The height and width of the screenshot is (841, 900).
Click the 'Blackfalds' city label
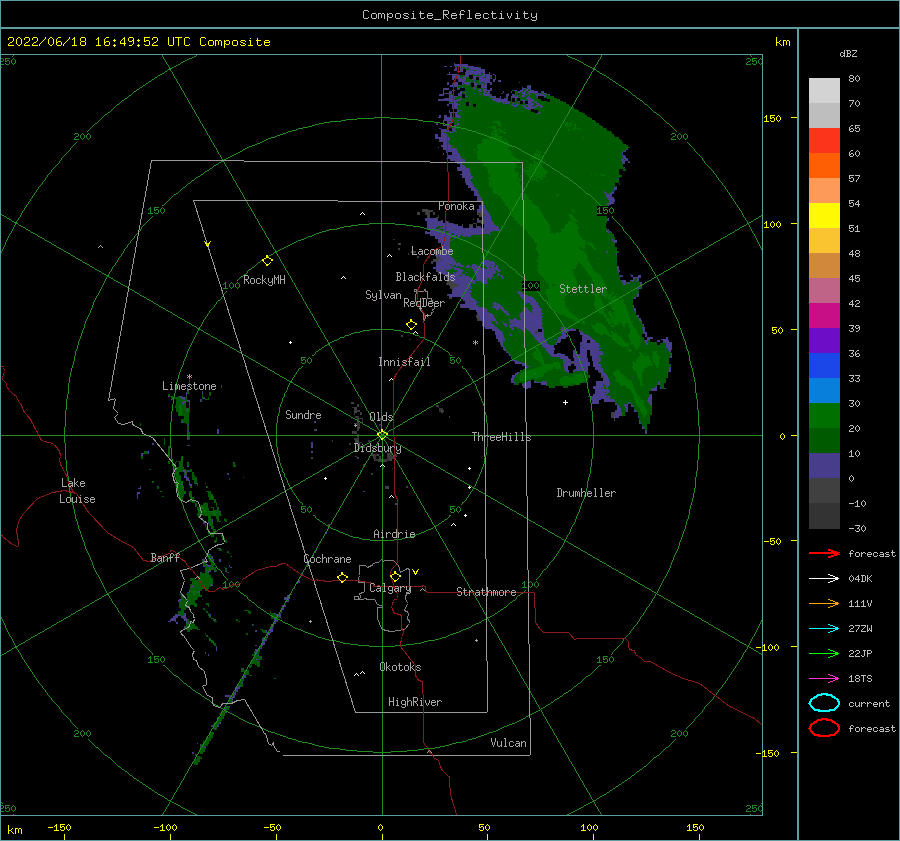(425, 277)
